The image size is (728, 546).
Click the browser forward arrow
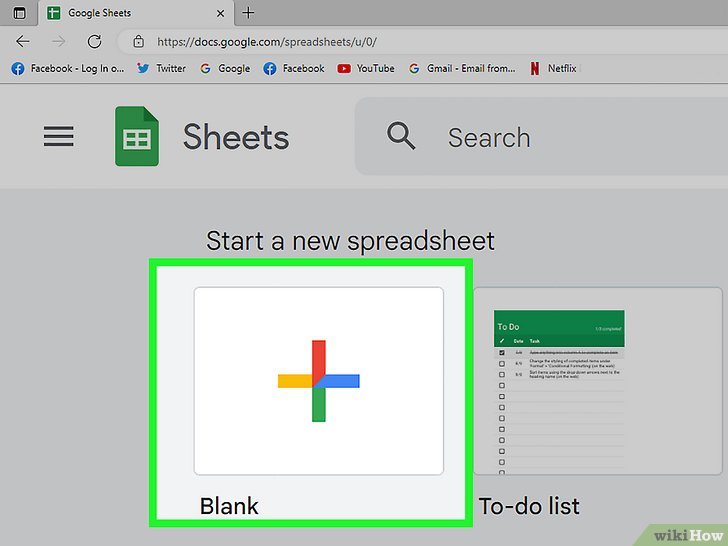click(58, 42)
